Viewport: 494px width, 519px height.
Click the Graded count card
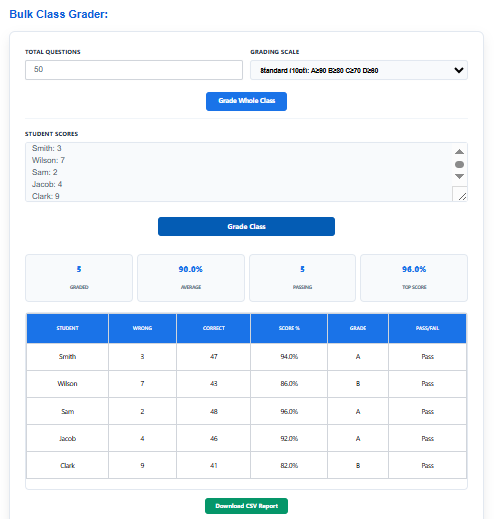79,278
